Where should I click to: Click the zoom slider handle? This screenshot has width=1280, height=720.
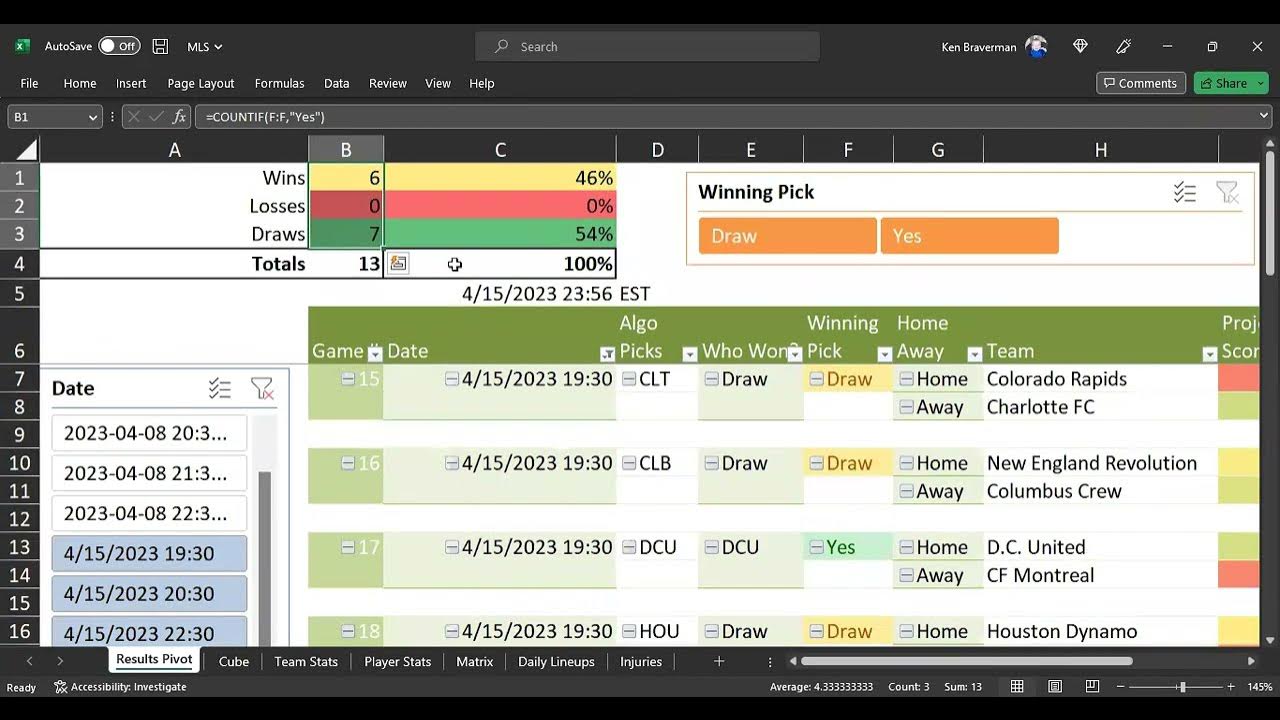1182,687
